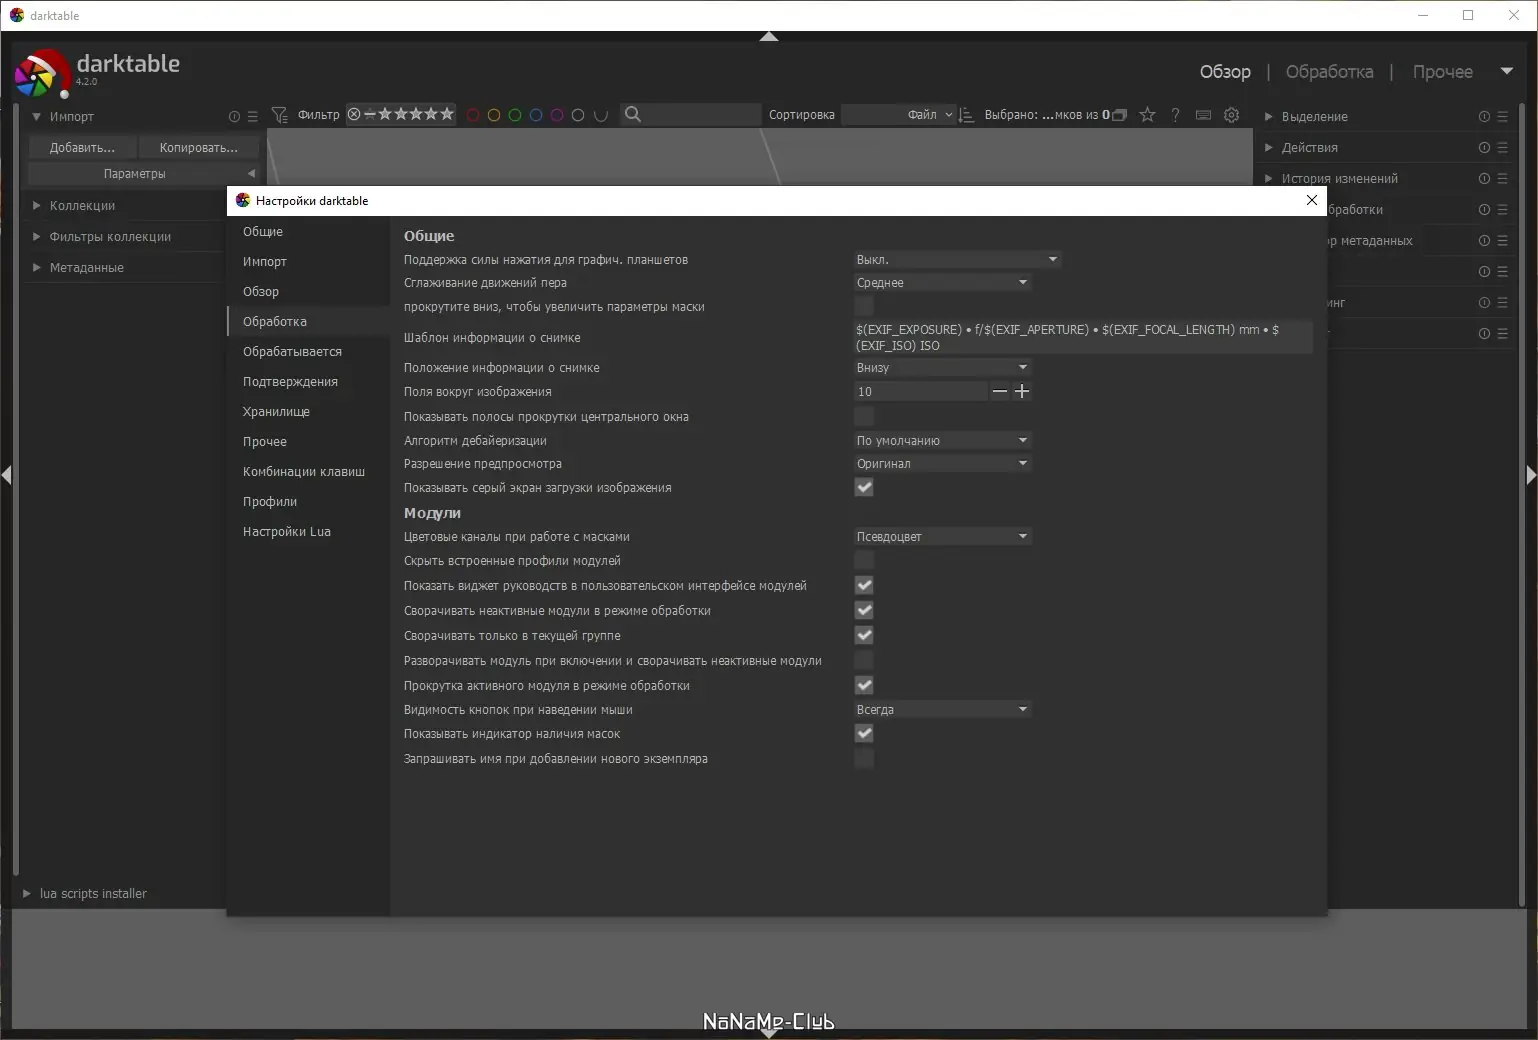Click the blue color label circle
1538x1040 pixels.
[x=536, y=115]
